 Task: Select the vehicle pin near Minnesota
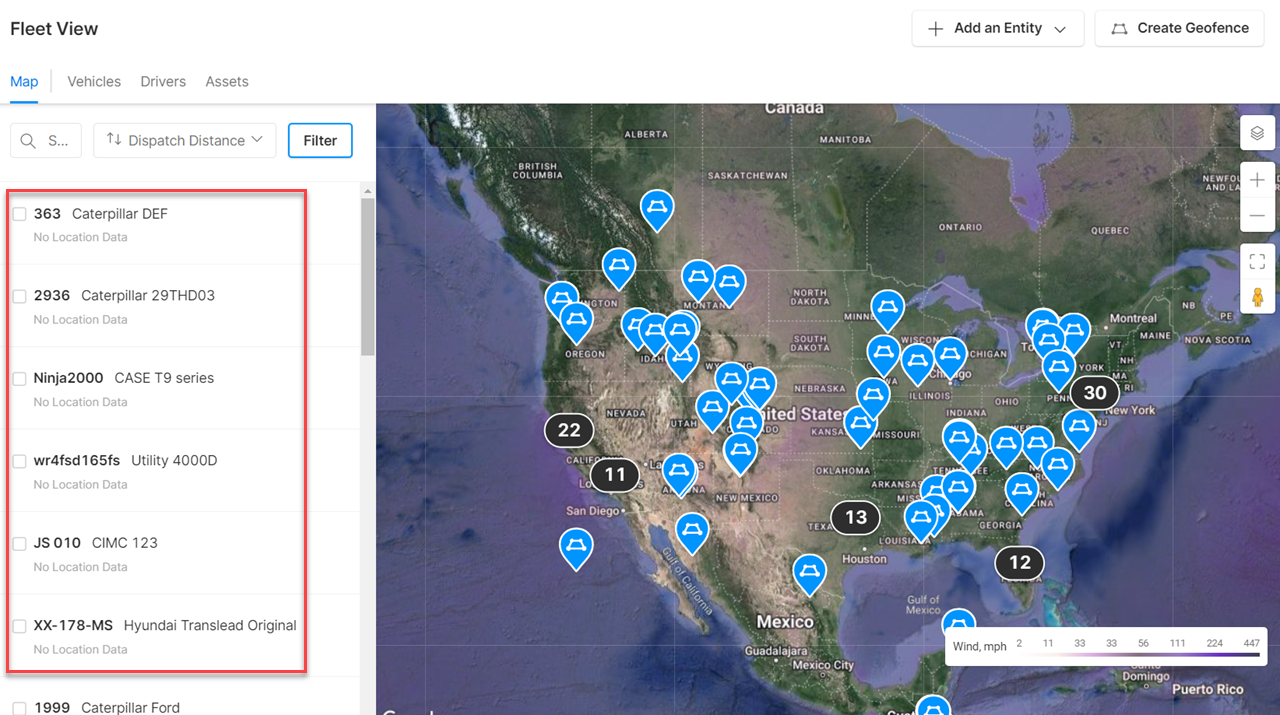pyautogui.click(x=887, y=311)
